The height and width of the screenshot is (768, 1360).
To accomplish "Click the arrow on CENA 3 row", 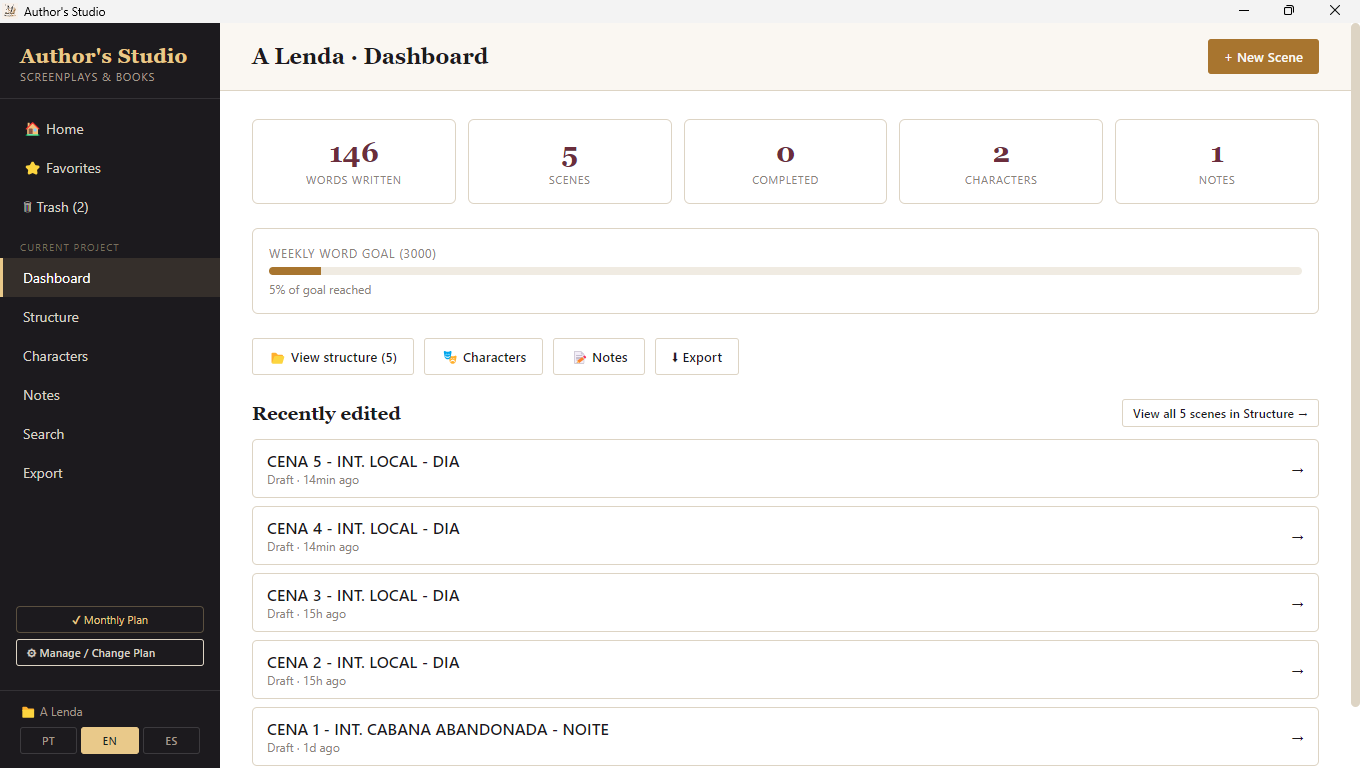I will click(x=1298, y=604).
